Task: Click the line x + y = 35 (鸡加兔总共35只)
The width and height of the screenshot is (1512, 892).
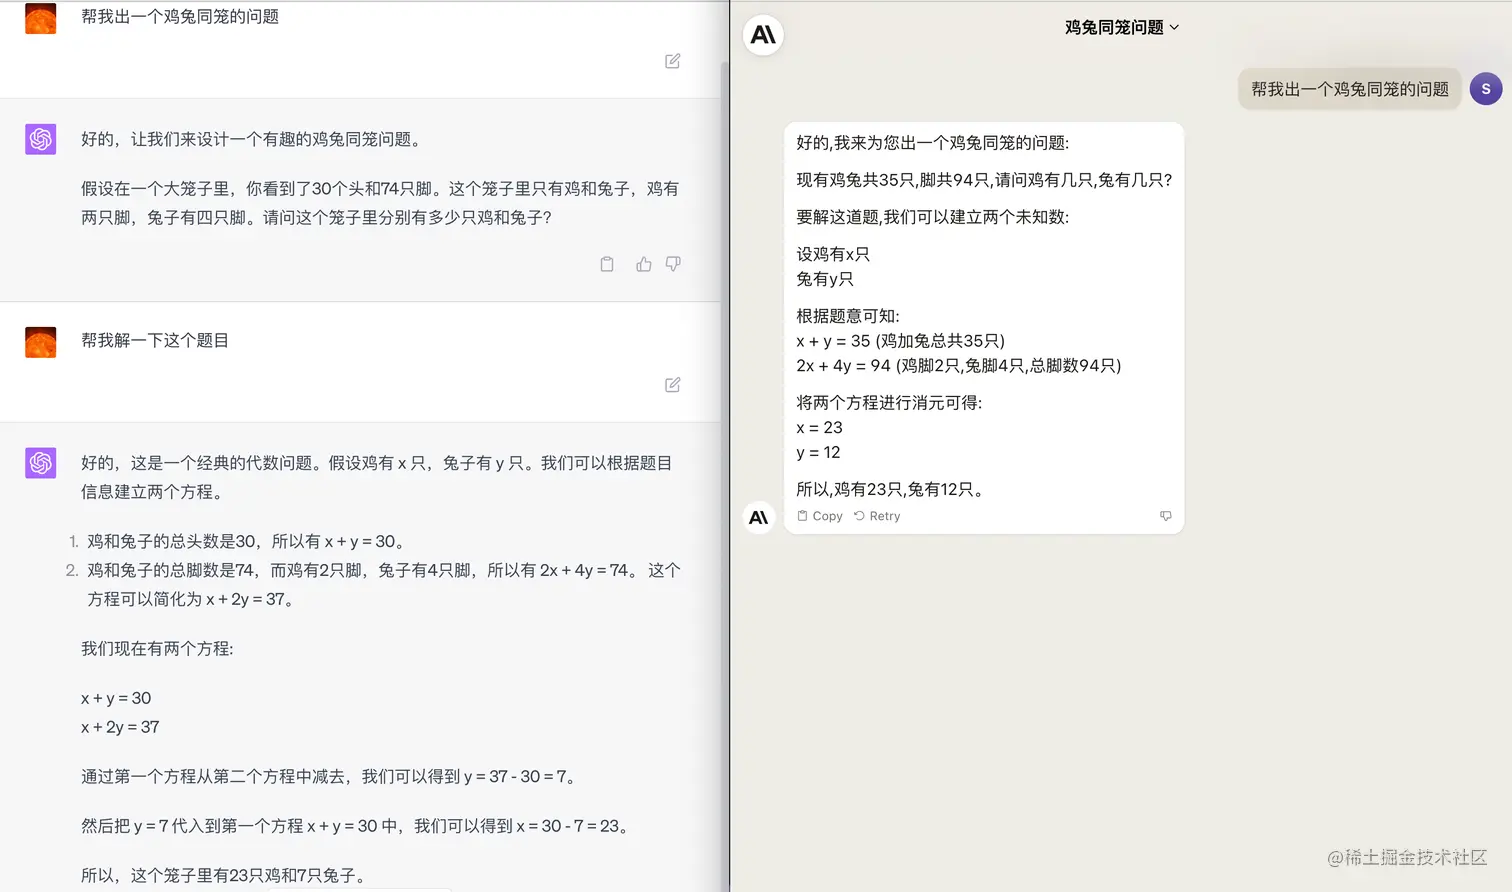Action: point(901,341)
